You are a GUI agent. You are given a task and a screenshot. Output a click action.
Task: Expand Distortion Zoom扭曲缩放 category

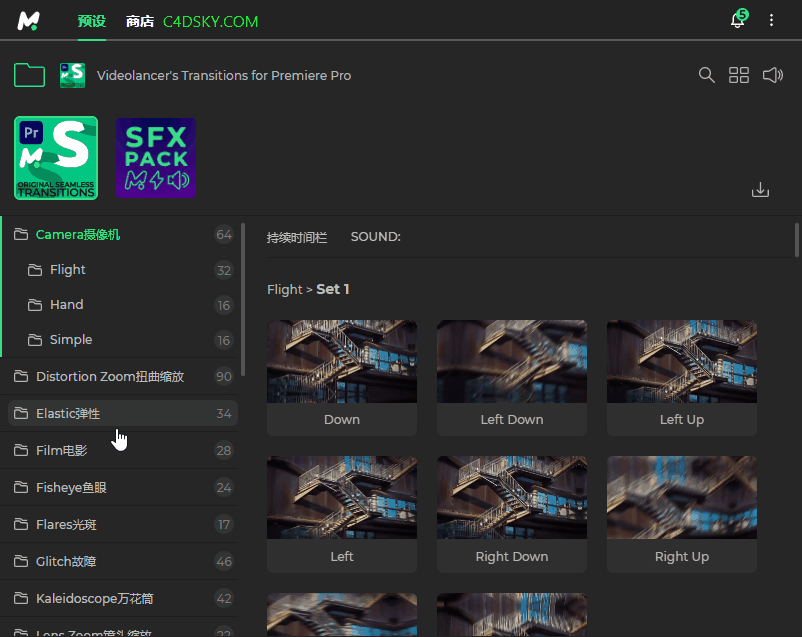[123, 377]
